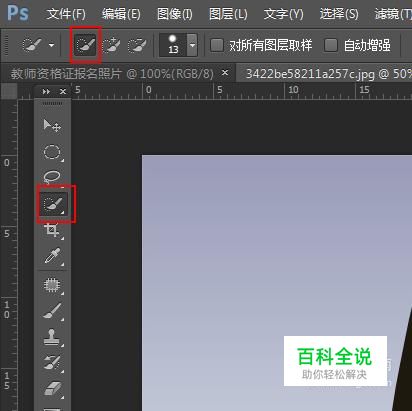Select the Elliptical Marquee tool

click(52, 152)
